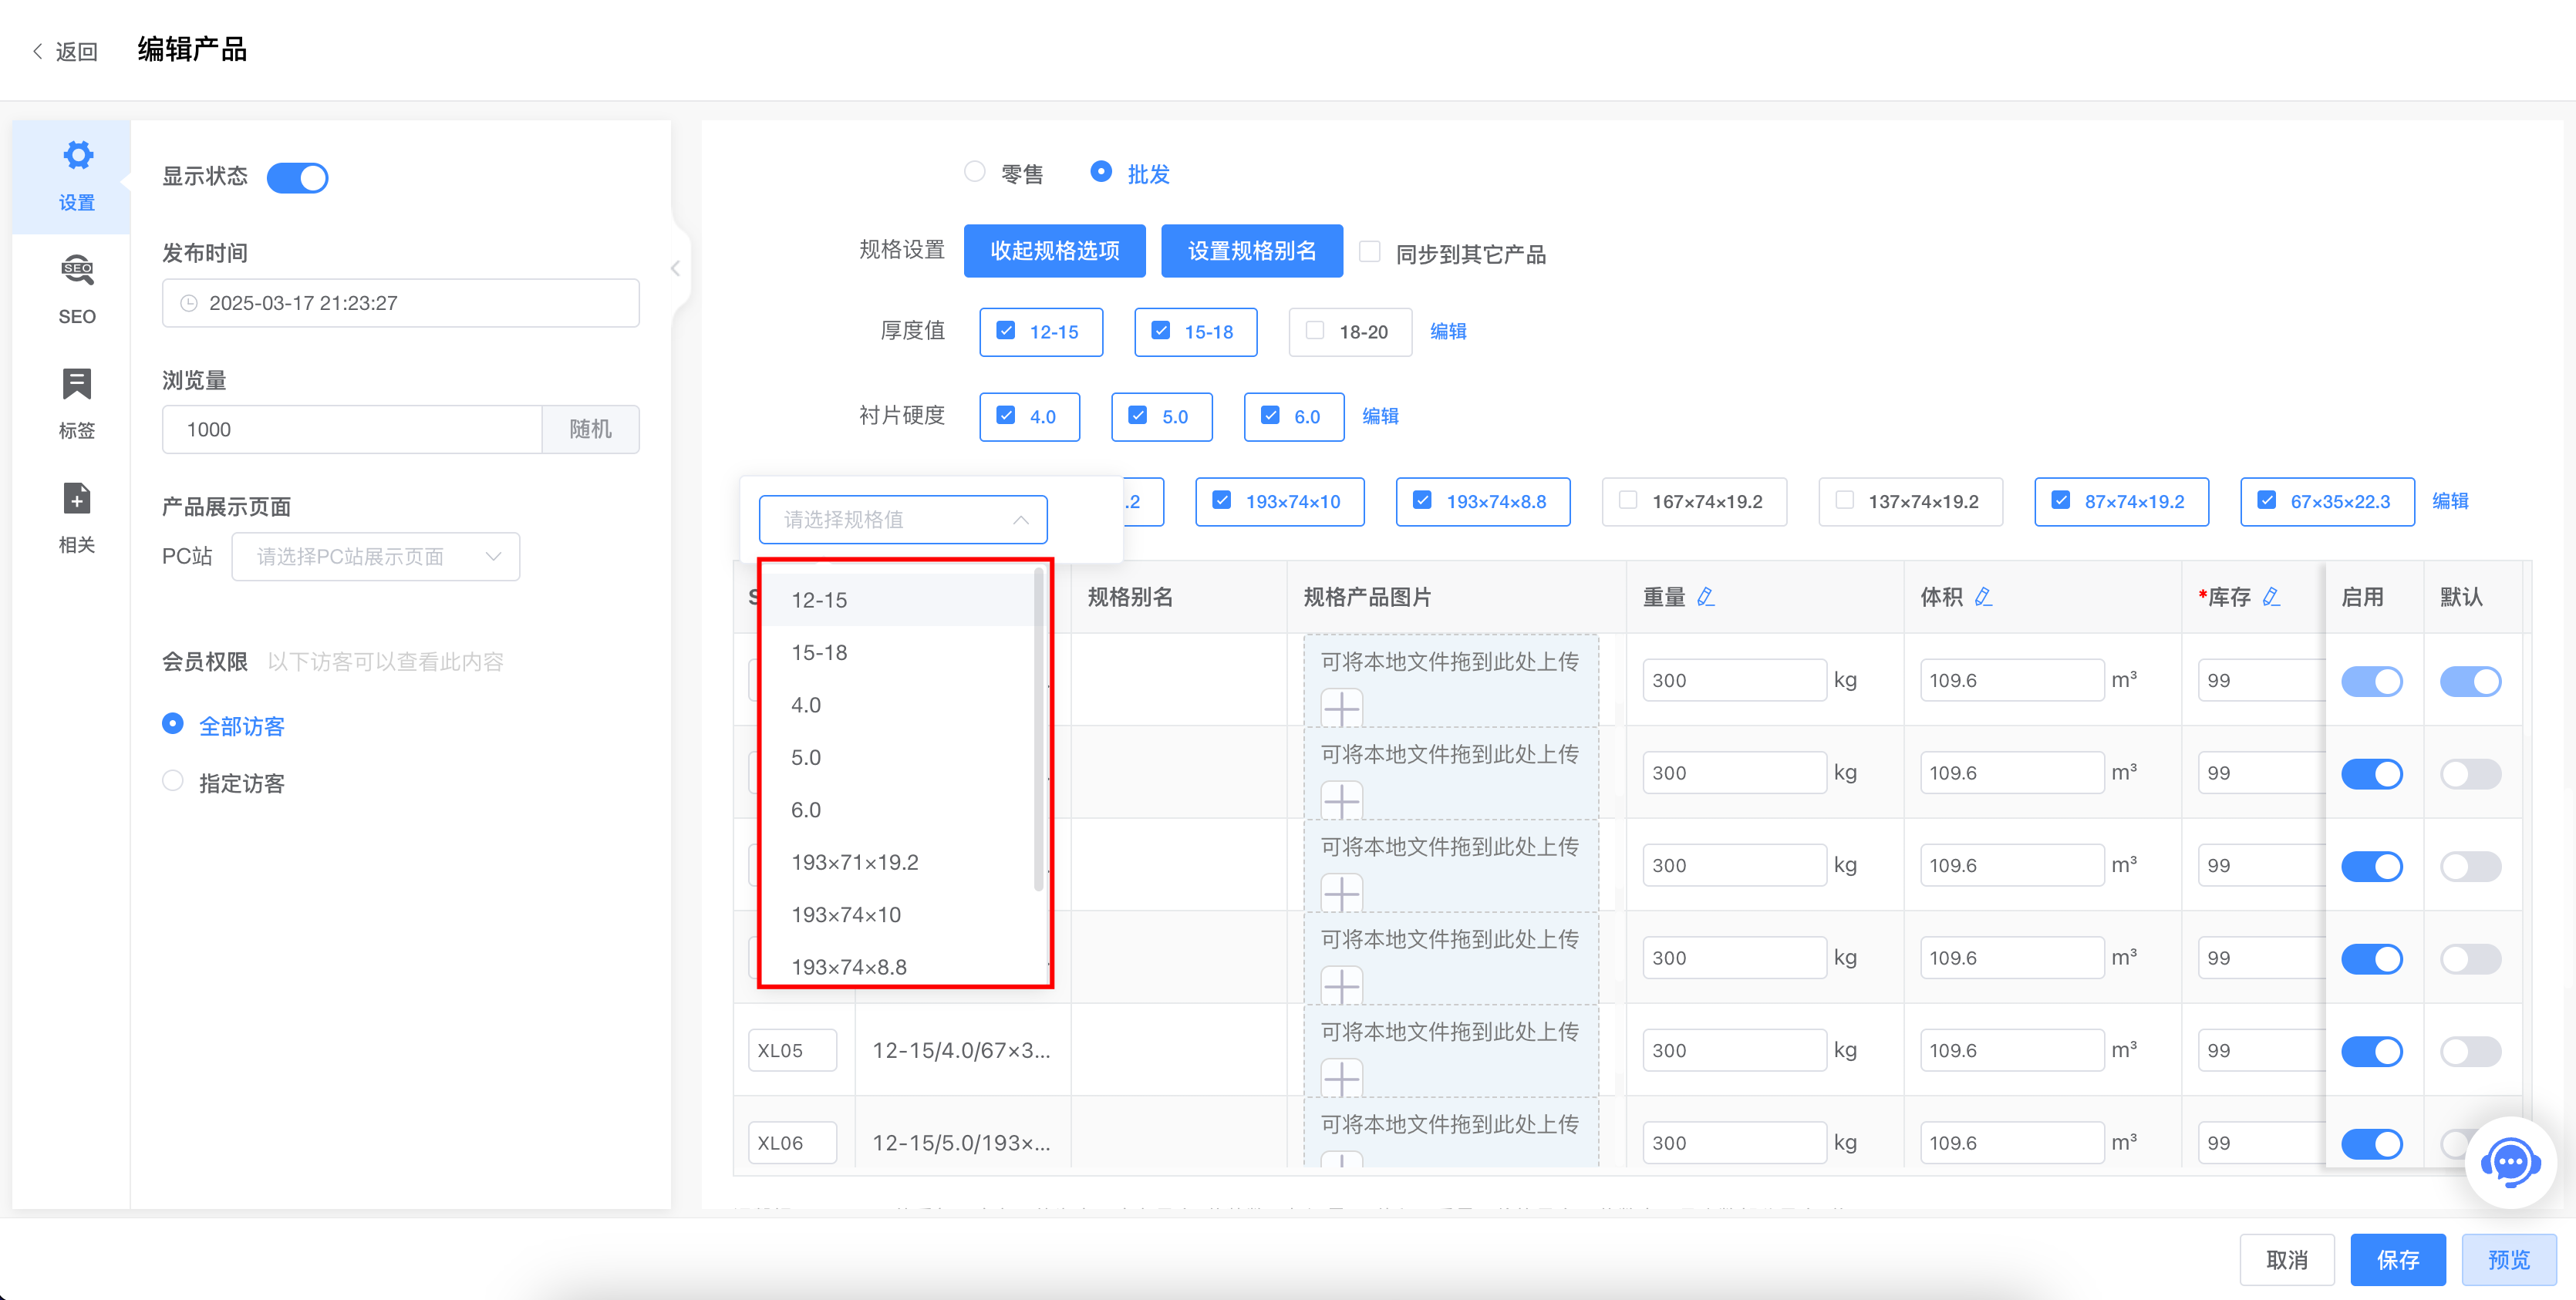Click the 取消 button
Image resolution: width=2576 pixels, height=1300 pixels.
[2286, 1259]
